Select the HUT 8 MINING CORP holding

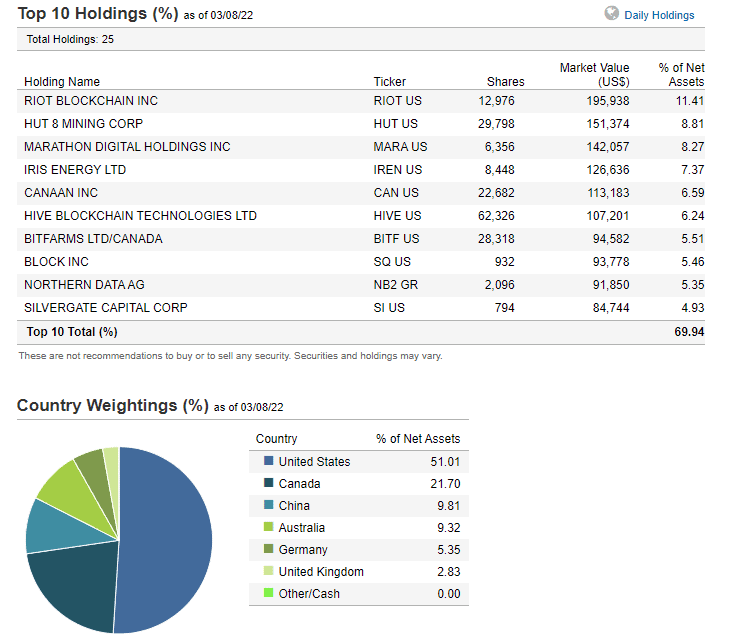coord(83,124)
